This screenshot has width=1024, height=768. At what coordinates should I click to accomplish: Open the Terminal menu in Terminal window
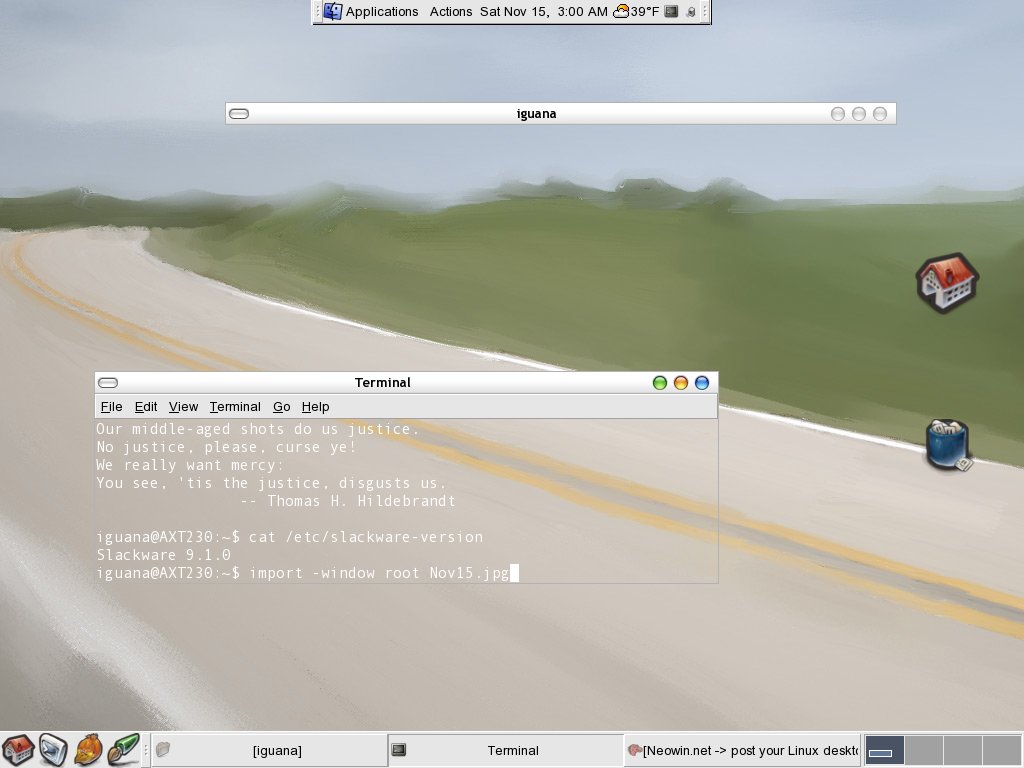coord(235,407)
